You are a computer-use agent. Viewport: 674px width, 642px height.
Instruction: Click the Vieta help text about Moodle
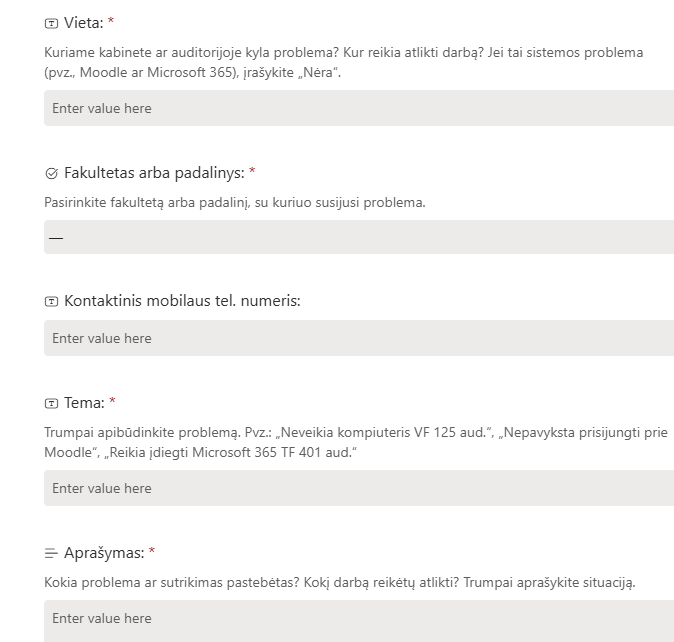pos(343,62)
